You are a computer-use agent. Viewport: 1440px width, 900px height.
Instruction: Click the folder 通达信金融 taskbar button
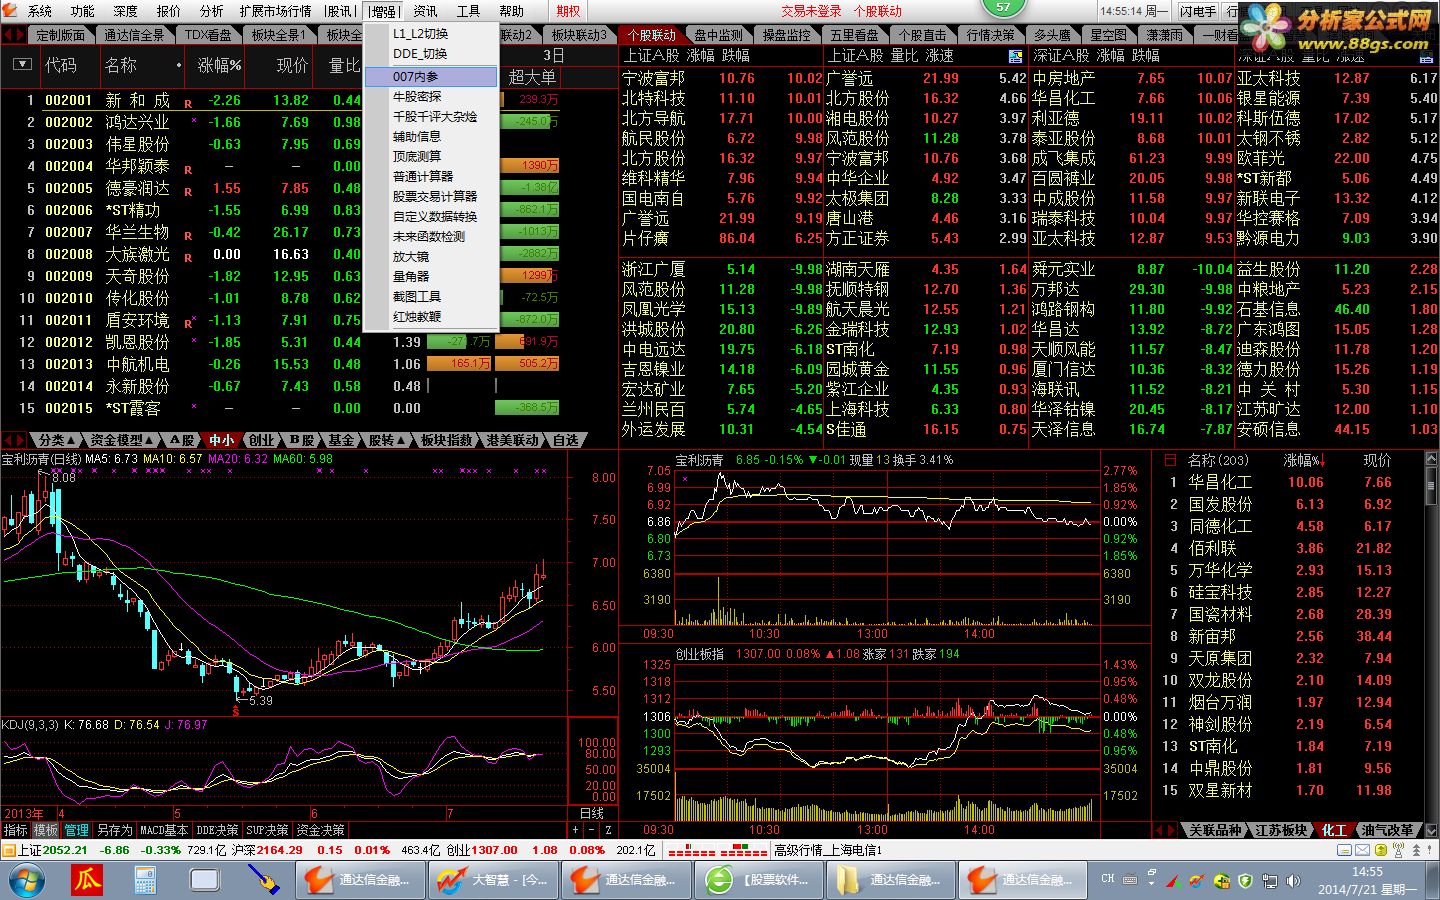[892, 880]
